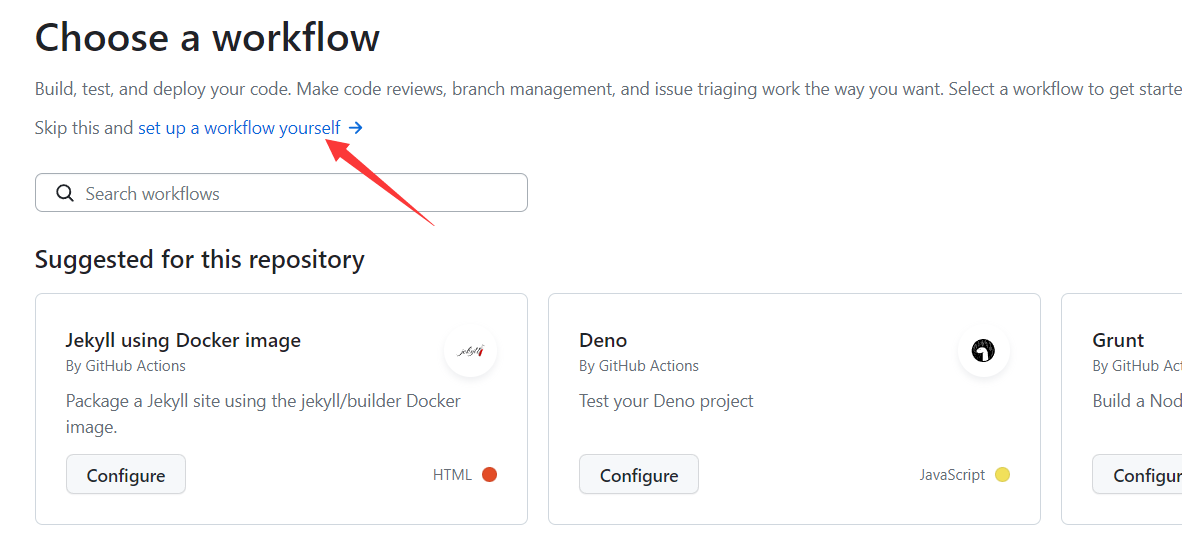The image size is (1182, 536).
Task: Click the right arrow icon after the workflow link
Action: [355, 128]
